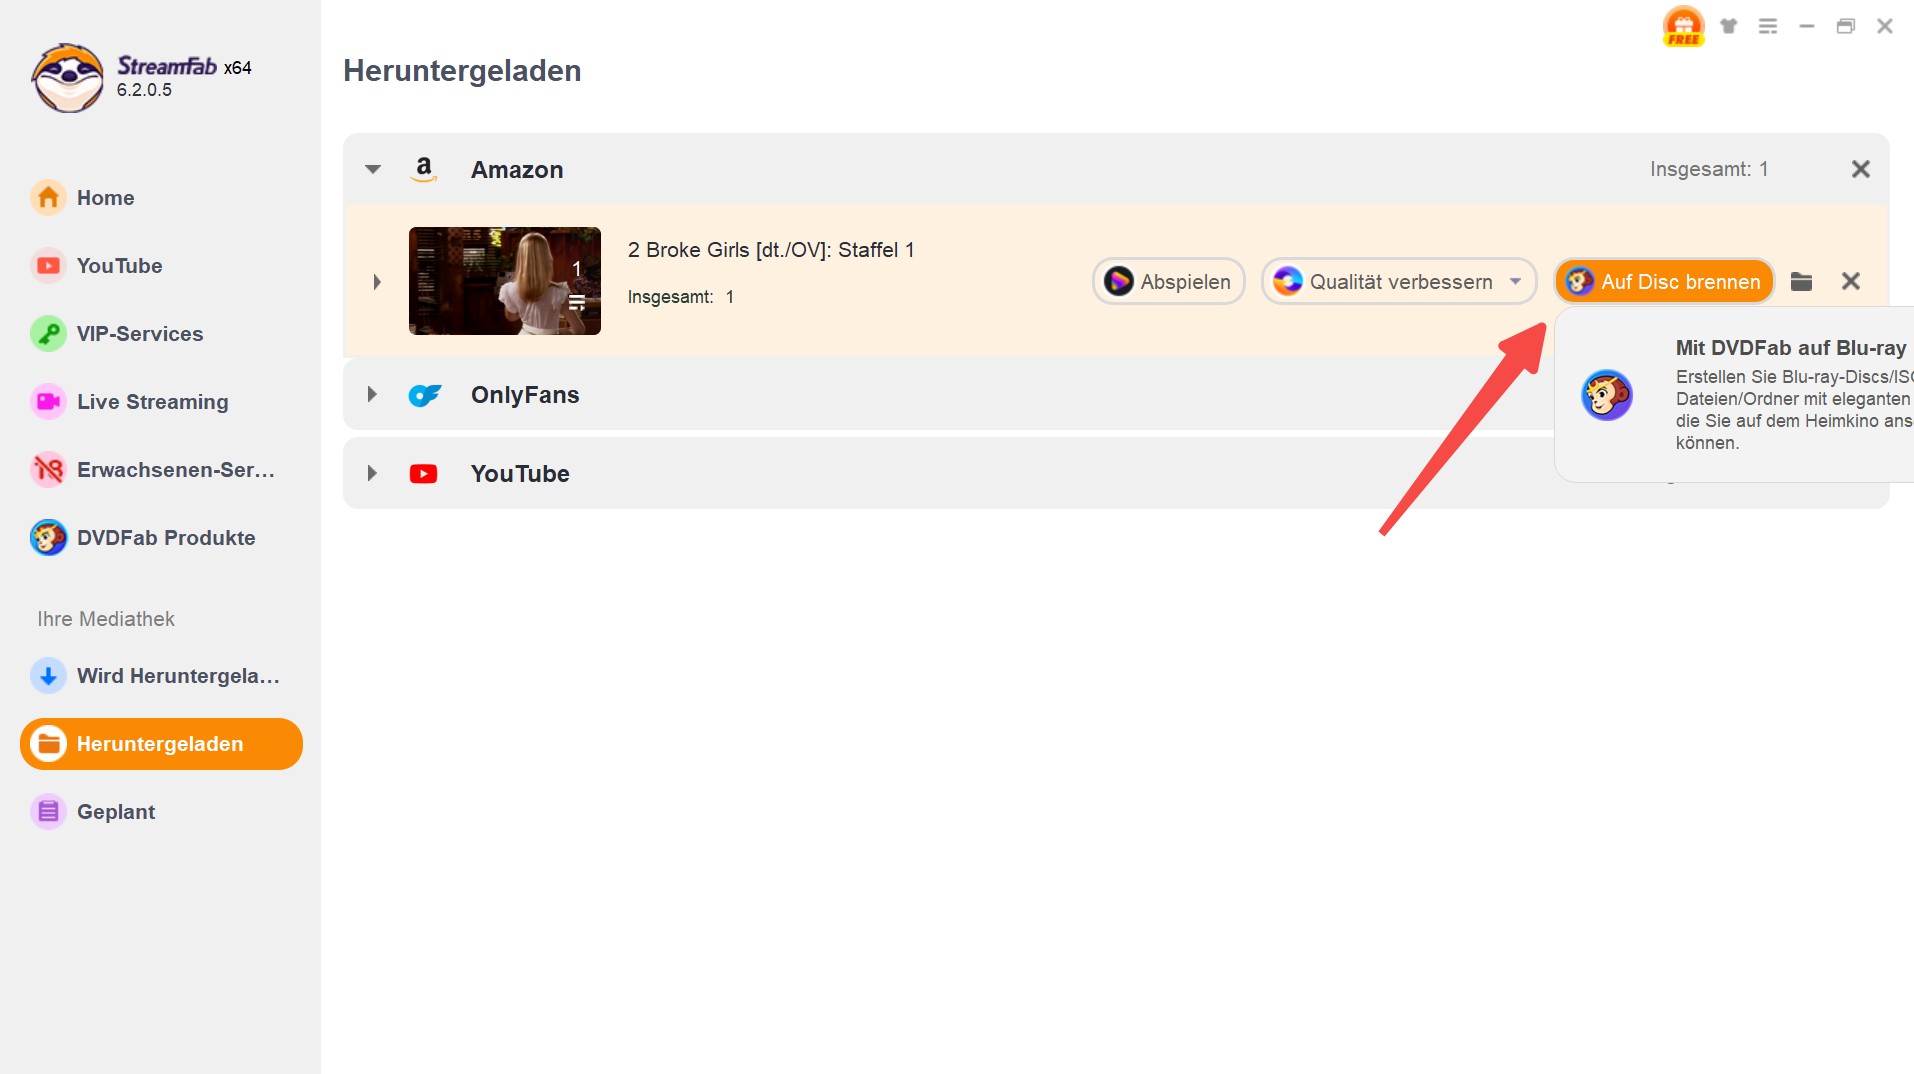This screenshot has height=1074, width=1914.
Task: Collapse the Amazon group
Action: click(373, 169)
